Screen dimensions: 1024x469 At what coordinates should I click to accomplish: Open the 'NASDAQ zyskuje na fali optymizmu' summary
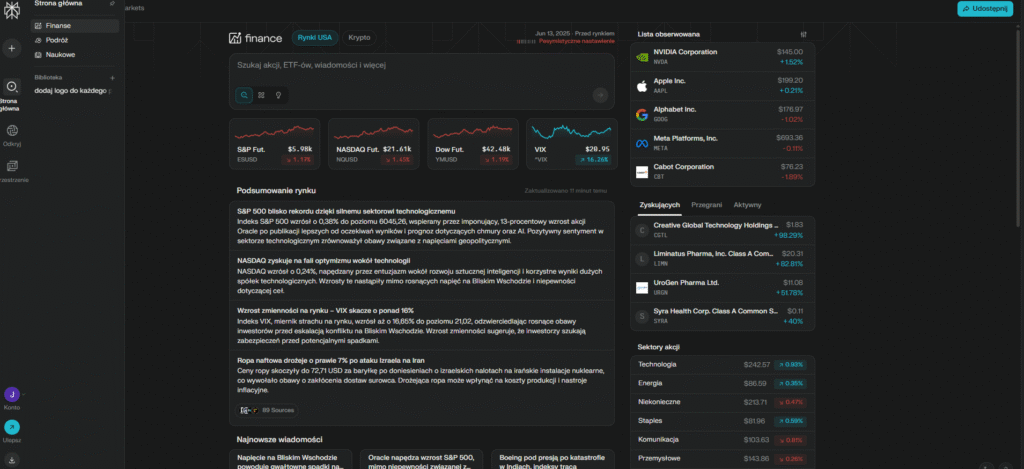pos(421,275)
